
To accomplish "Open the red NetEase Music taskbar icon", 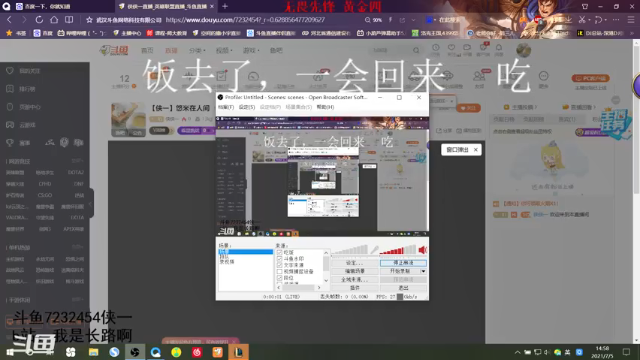I will pos(197,351).
